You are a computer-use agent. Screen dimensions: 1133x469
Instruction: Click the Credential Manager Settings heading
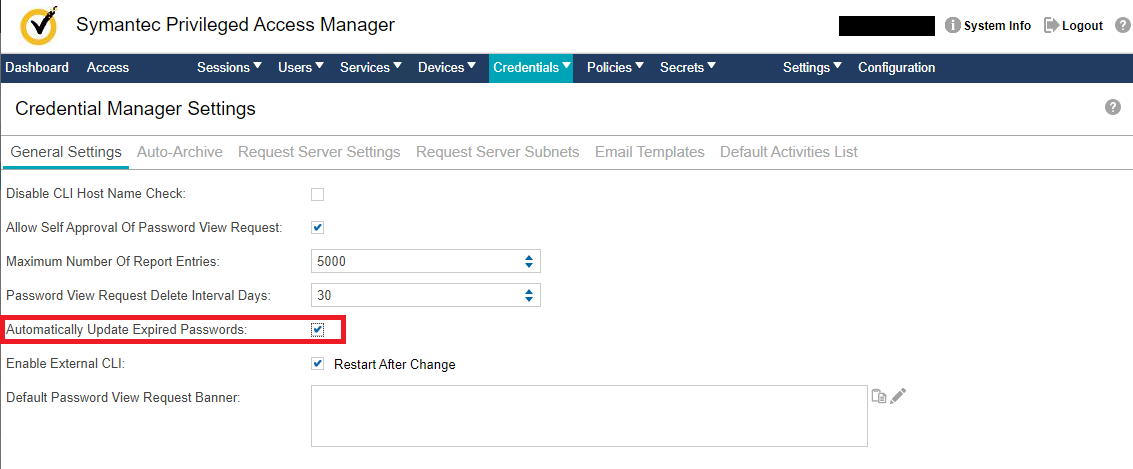[x=135, y=108]
